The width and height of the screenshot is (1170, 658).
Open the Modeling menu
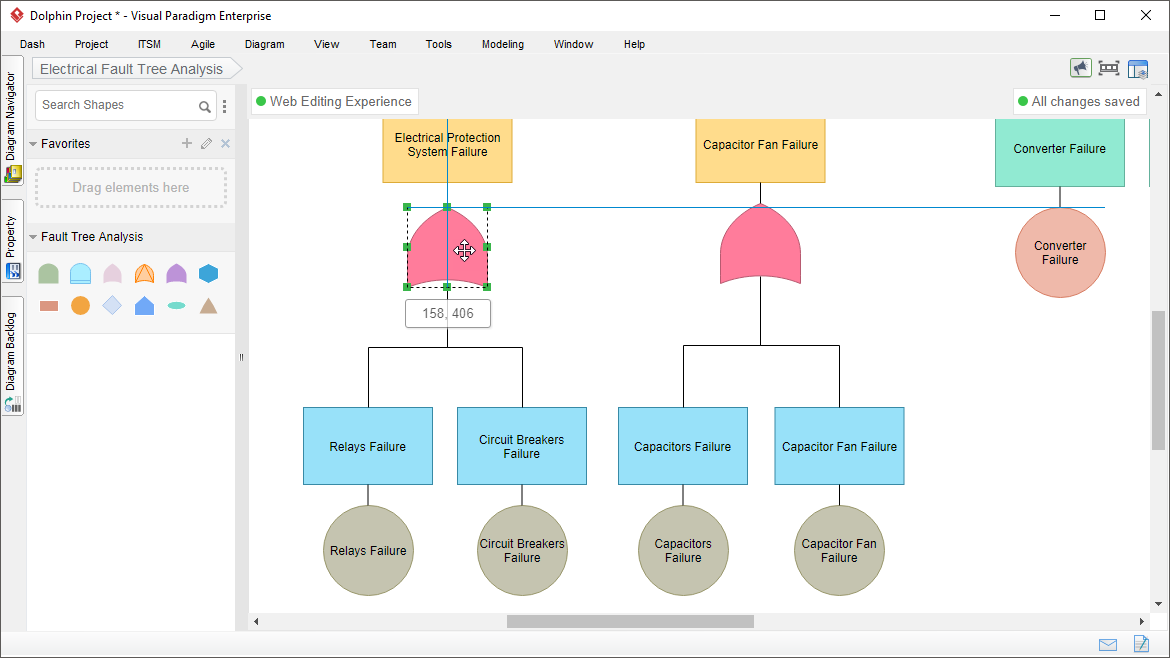click(x=502, y=44)
